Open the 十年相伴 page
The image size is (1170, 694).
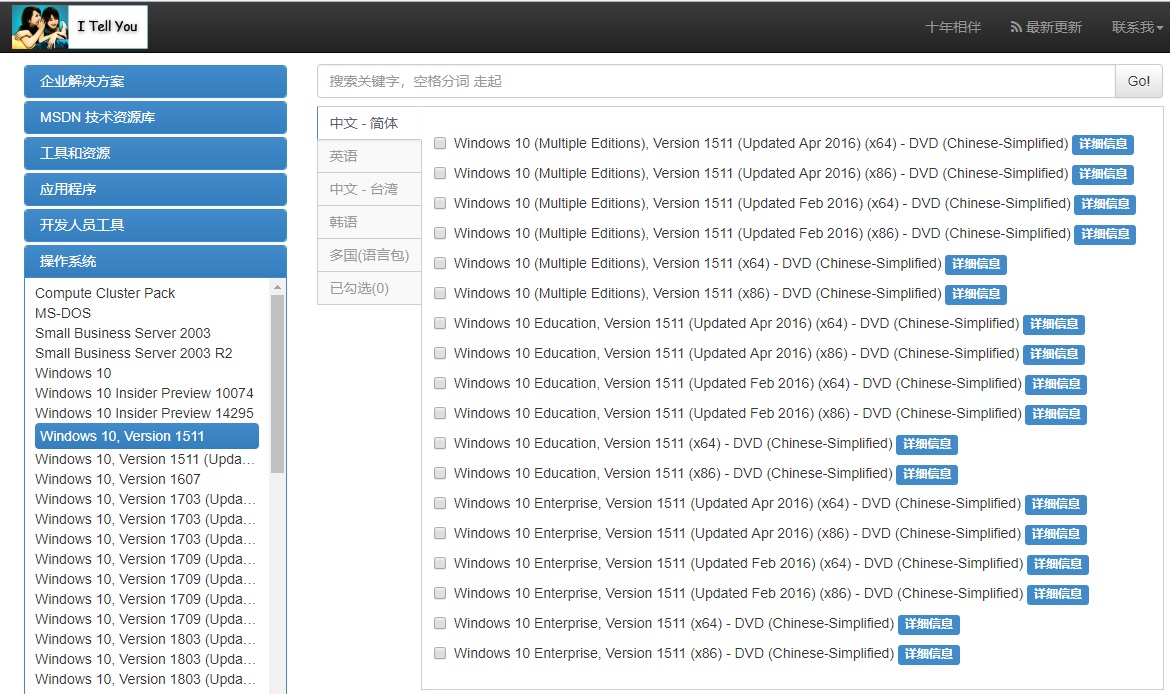953,27
